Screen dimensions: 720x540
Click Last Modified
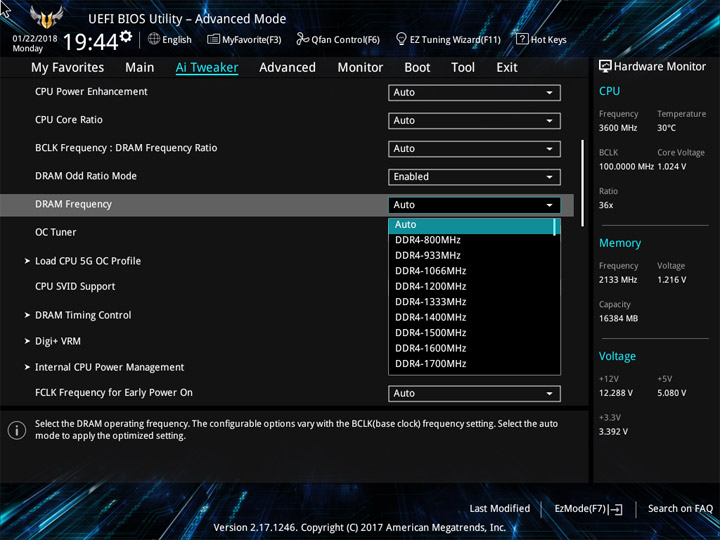[499, 508]
